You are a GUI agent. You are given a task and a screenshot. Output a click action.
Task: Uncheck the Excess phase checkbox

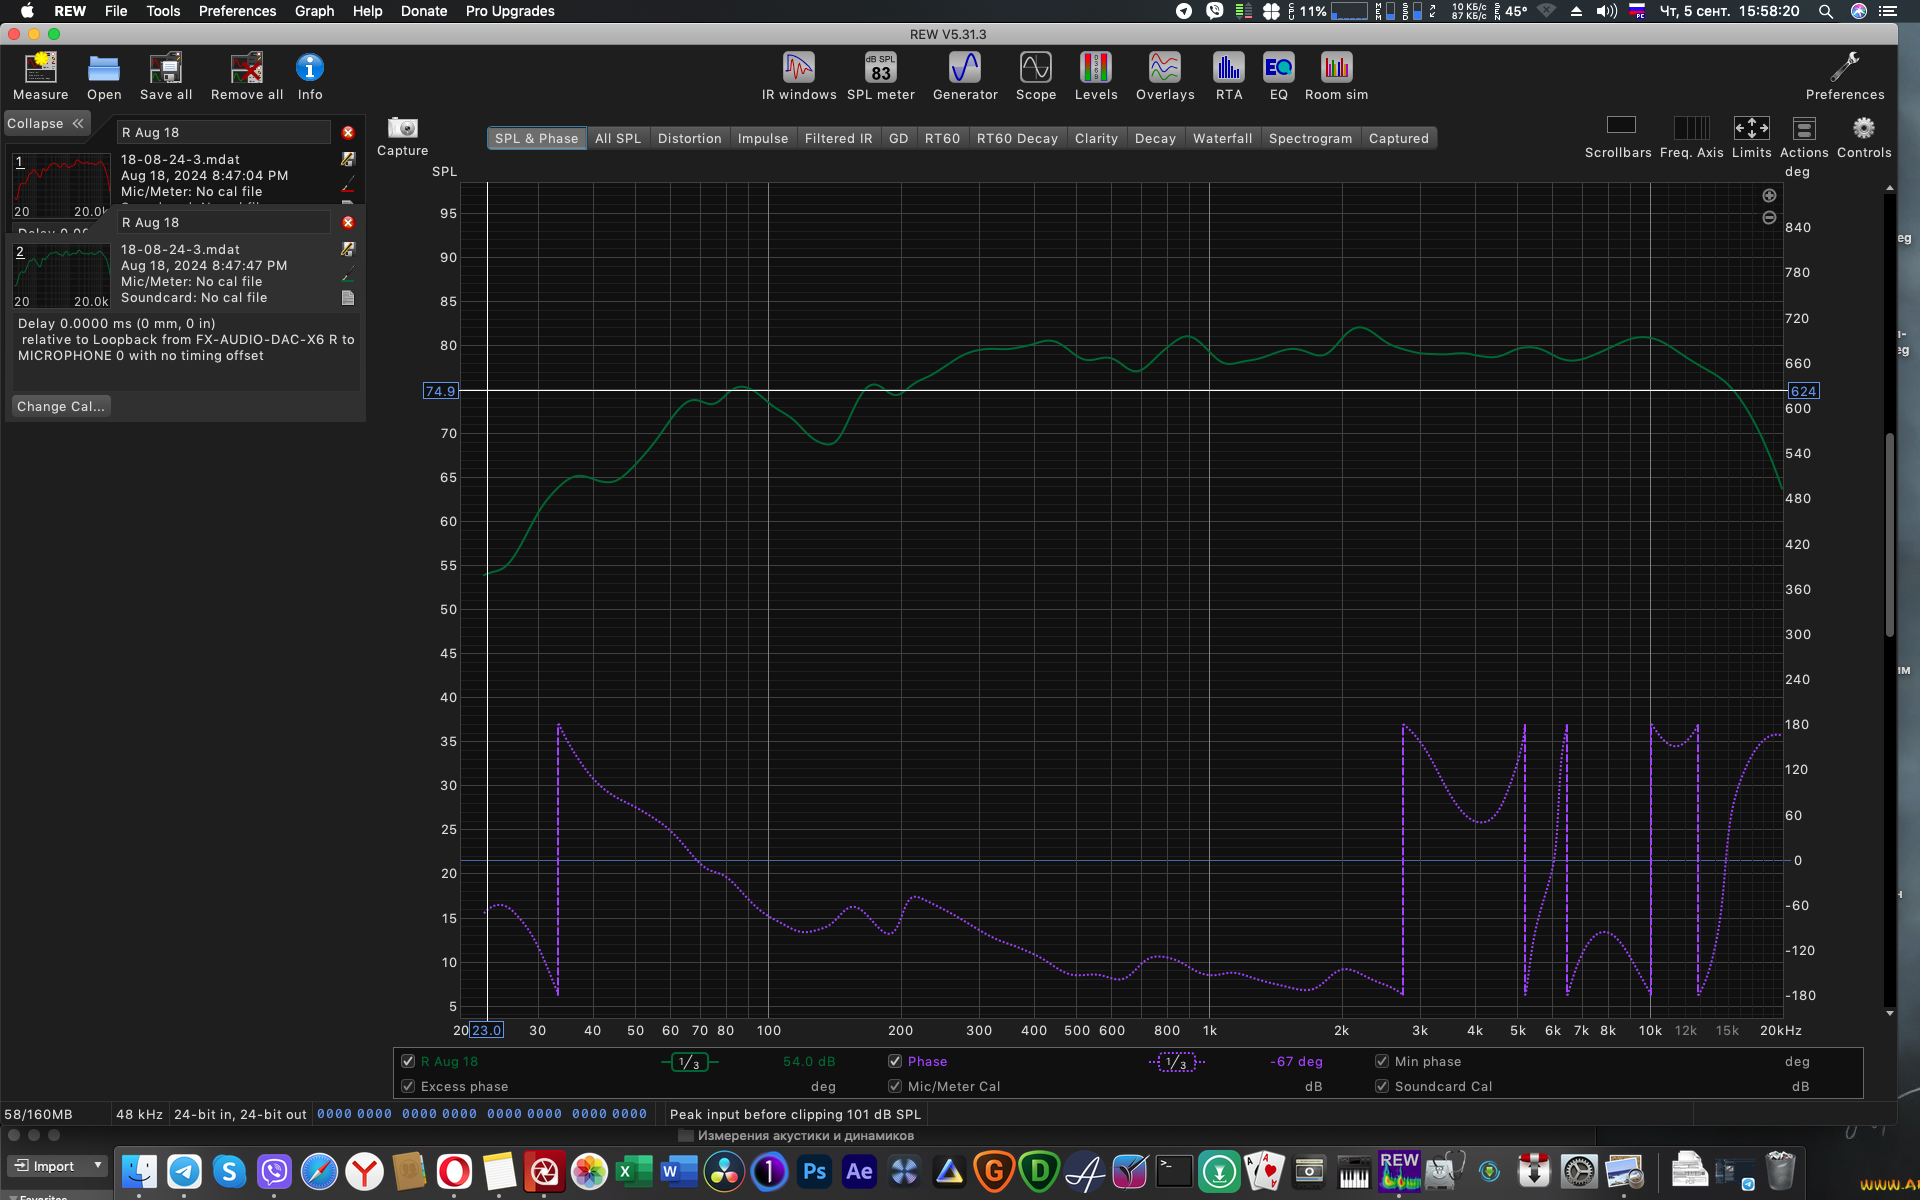tap(408, 1086)
